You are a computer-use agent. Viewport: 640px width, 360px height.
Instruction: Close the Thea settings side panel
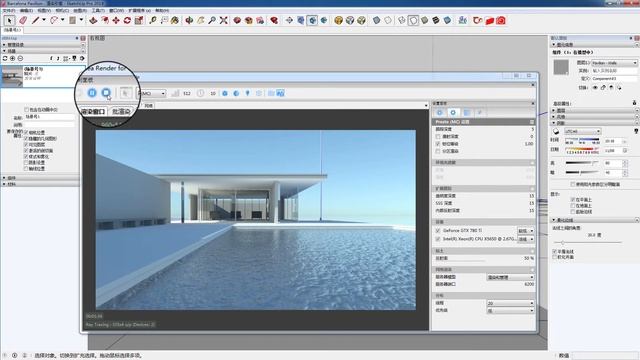pos(532,104)
